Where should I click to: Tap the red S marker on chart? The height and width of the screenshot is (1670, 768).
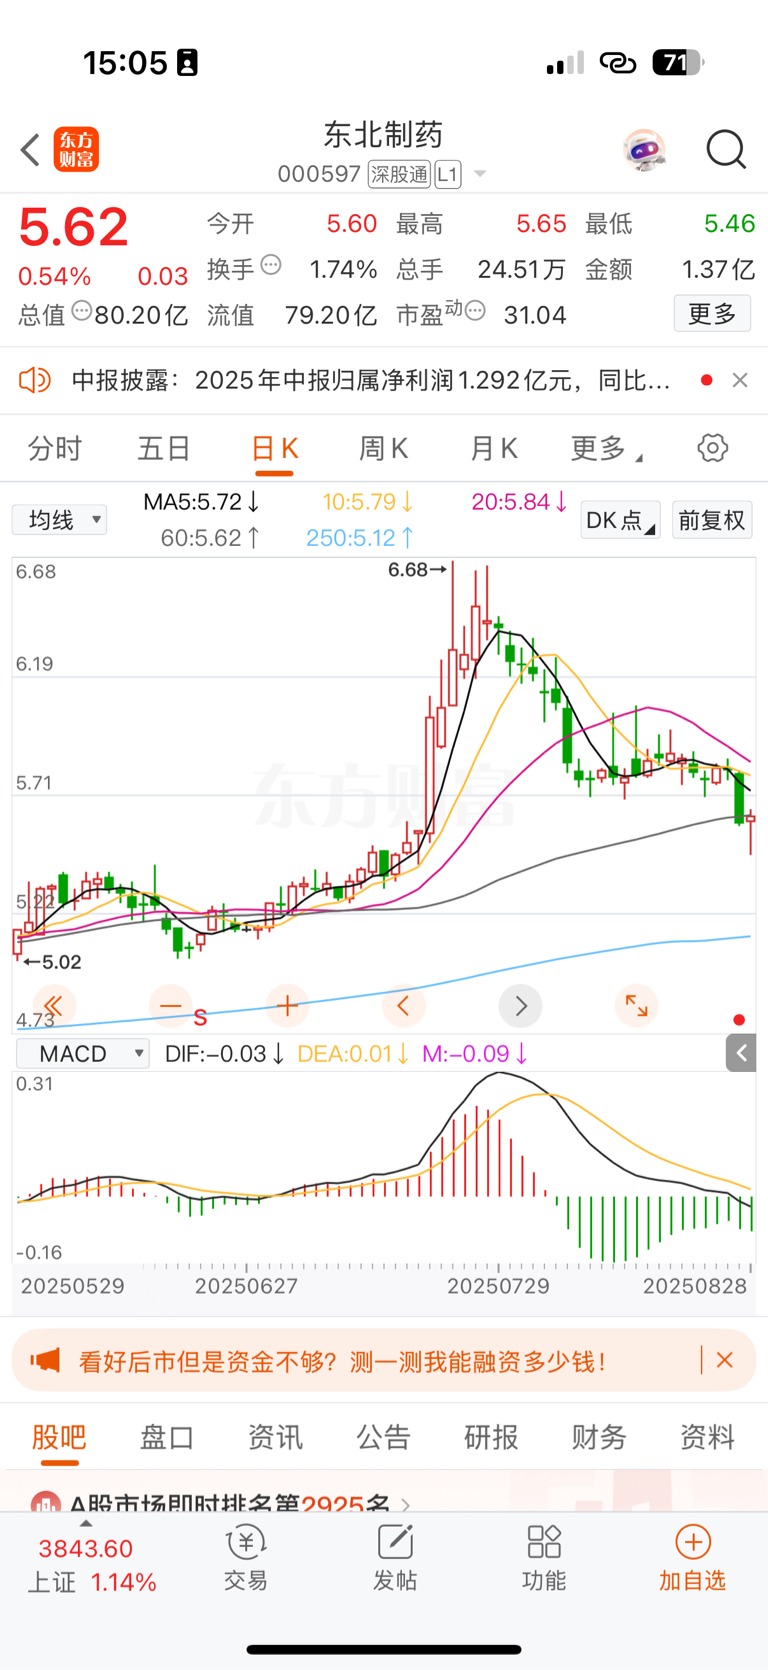pos(200,1018)
